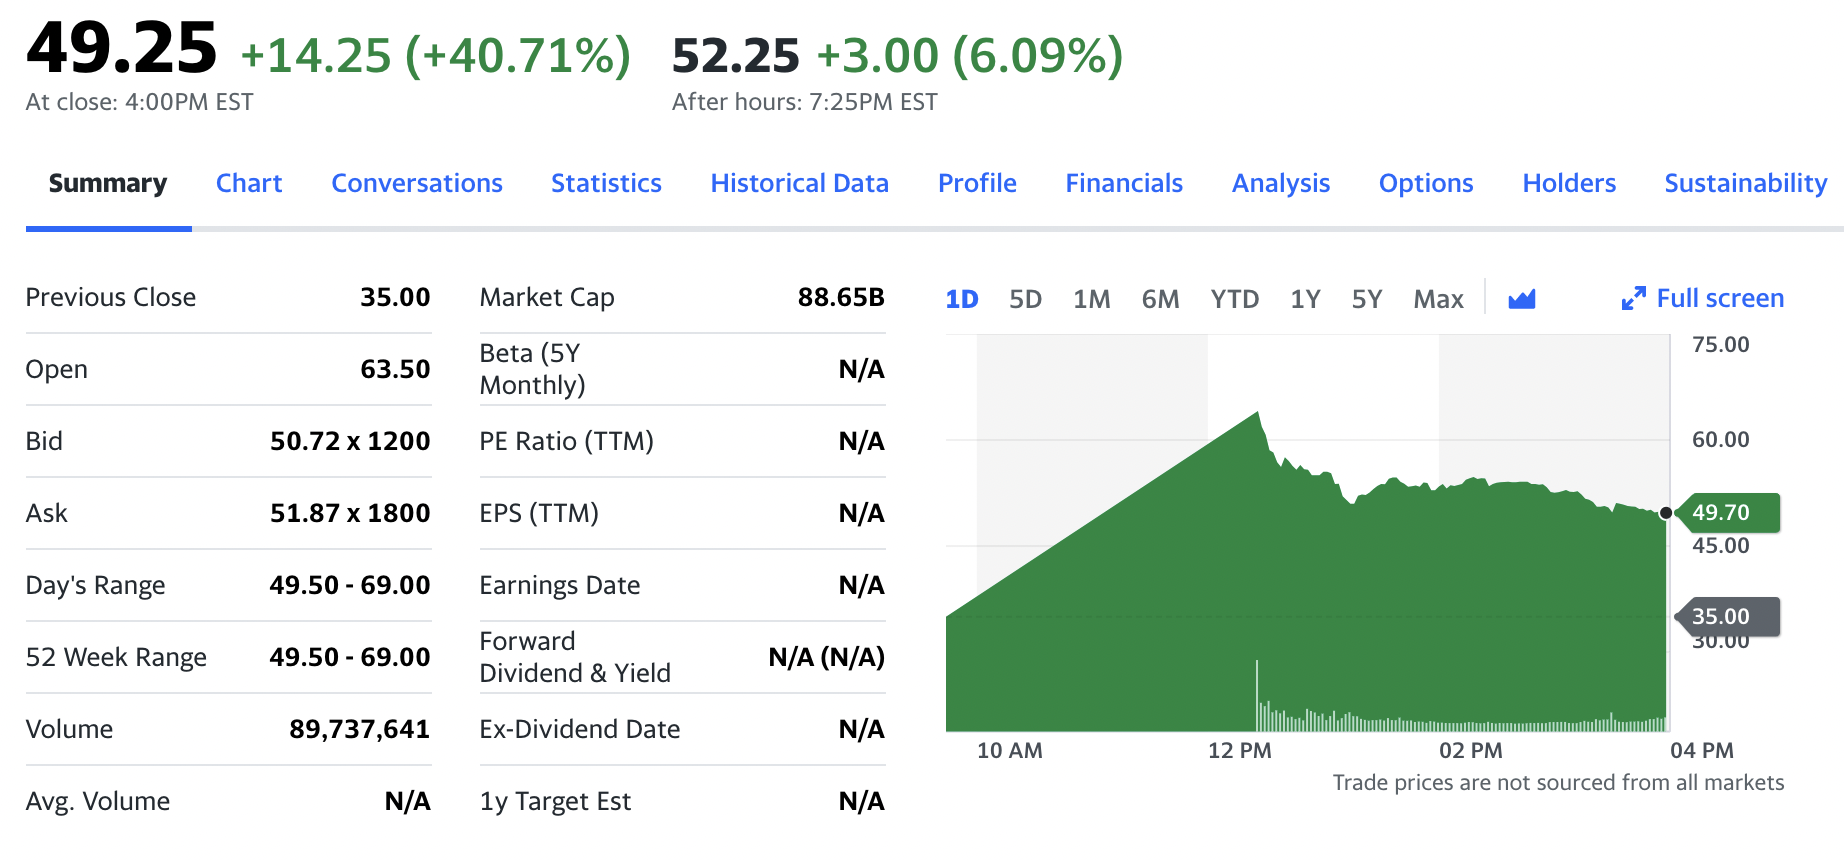This screenshot has width=1844, height=860.
Task: Click the Ex-Dividend Date label
Action: pos(580,729)
